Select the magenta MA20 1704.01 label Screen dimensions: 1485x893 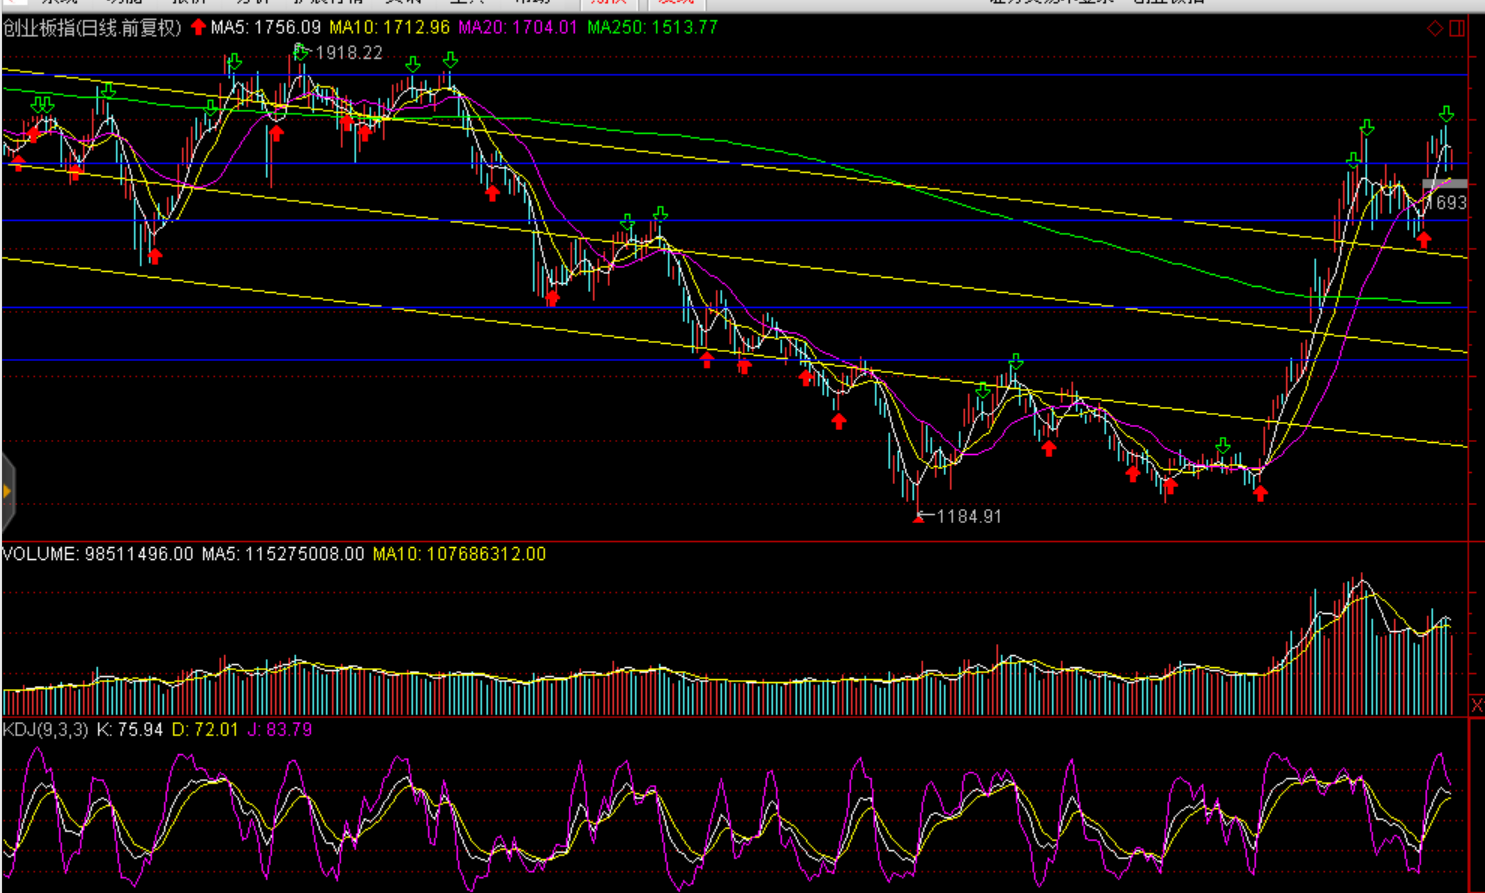517,28
